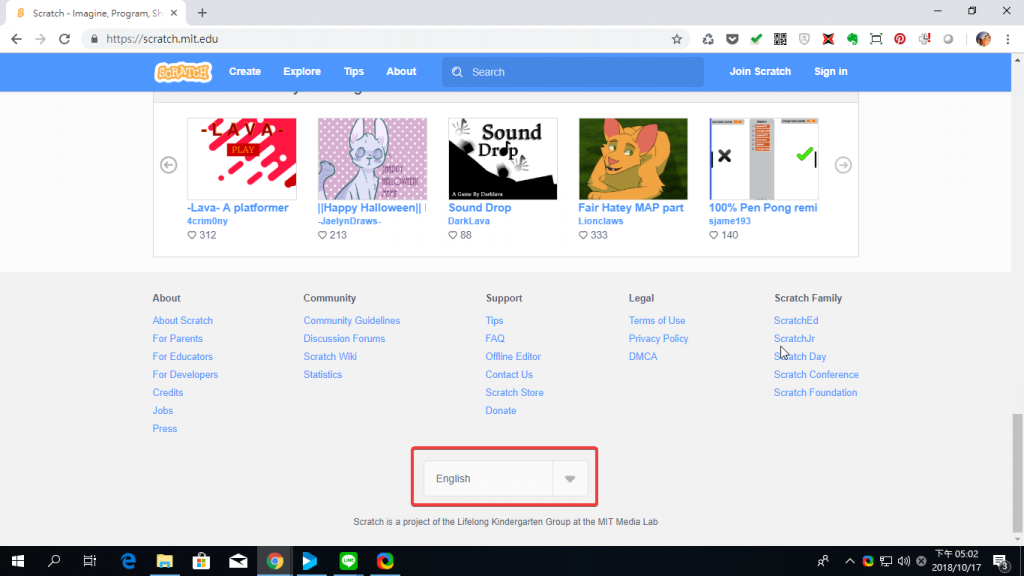Viewport: 1024px width, 576px height.
Task: Click the browser address bar URL
Action: pyautogui.click(x=162, y=39)
